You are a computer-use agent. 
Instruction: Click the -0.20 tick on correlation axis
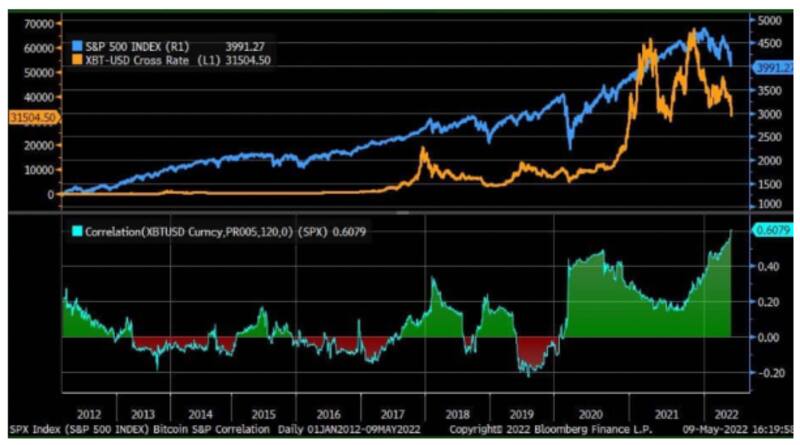pos(768,374)
